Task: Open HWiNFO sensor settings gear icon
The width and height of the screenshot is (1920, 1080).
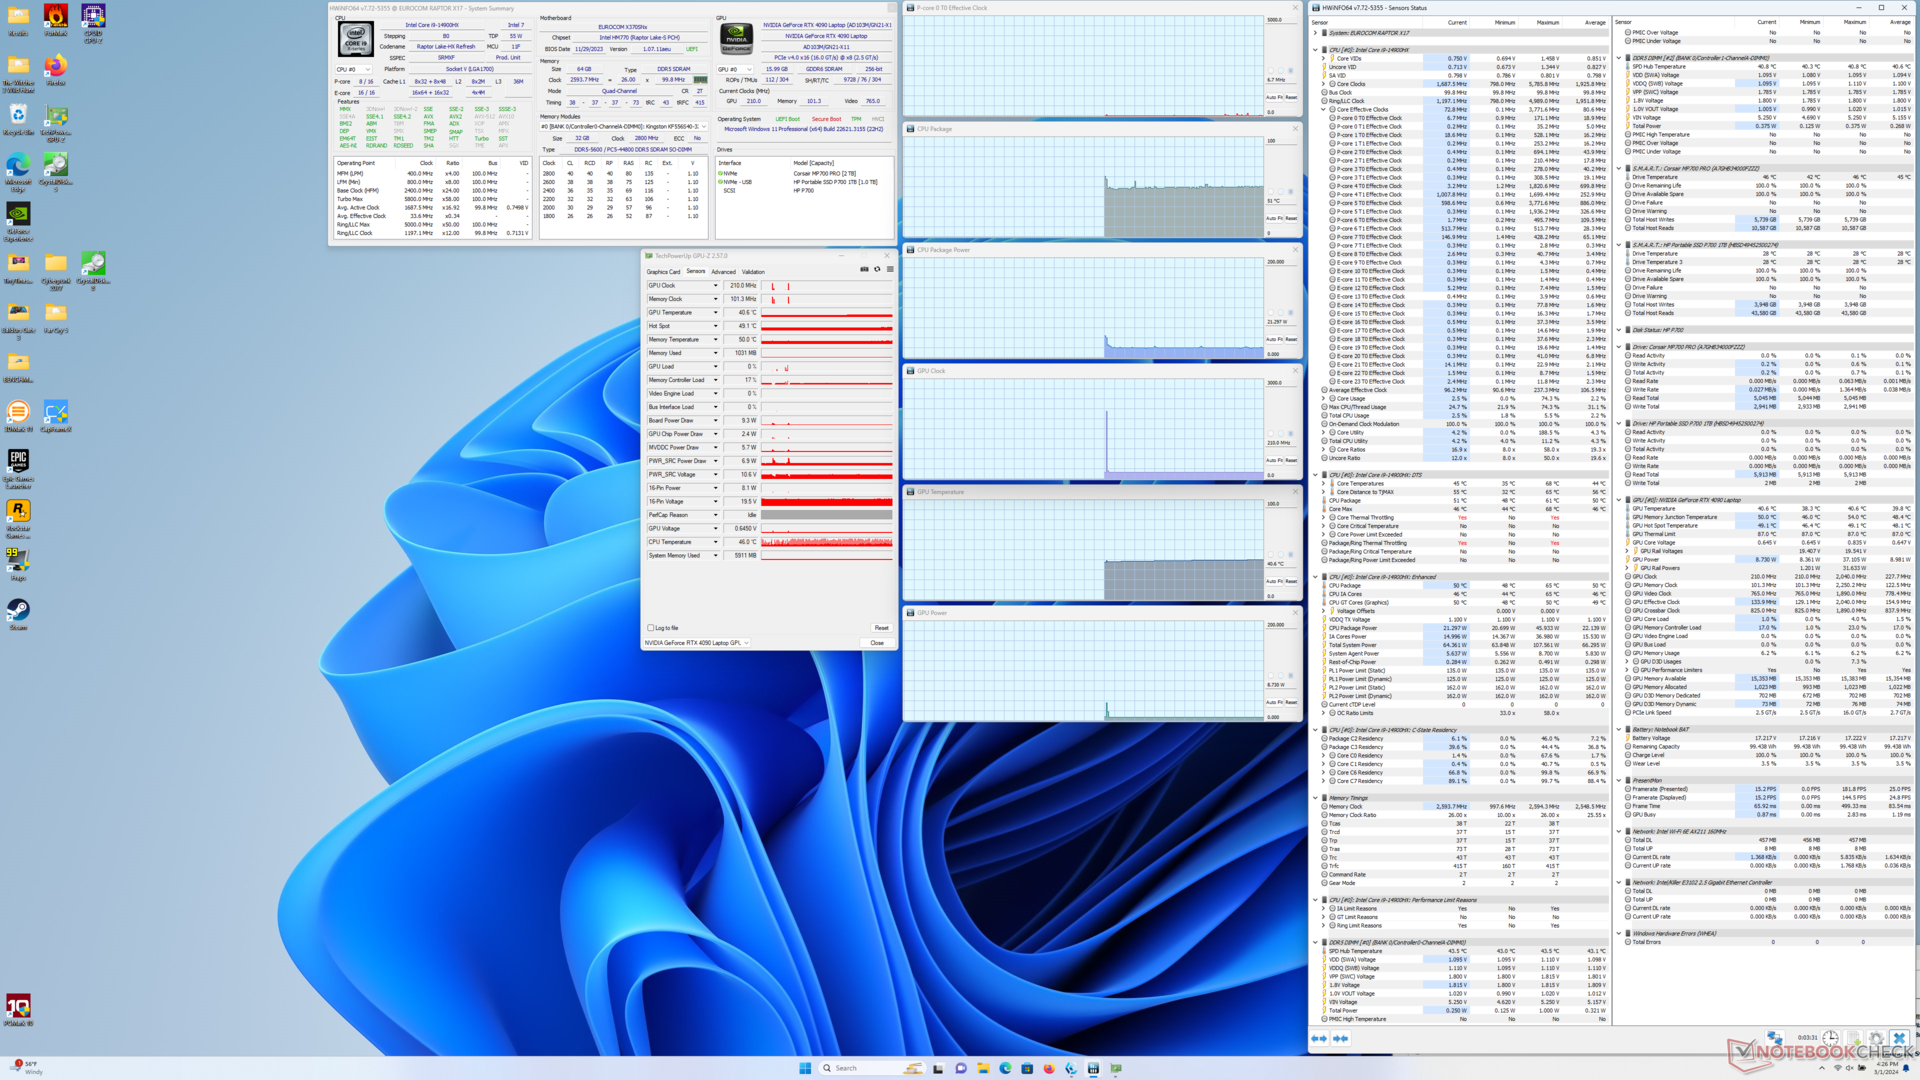Action: (x=1876, y=1038)
